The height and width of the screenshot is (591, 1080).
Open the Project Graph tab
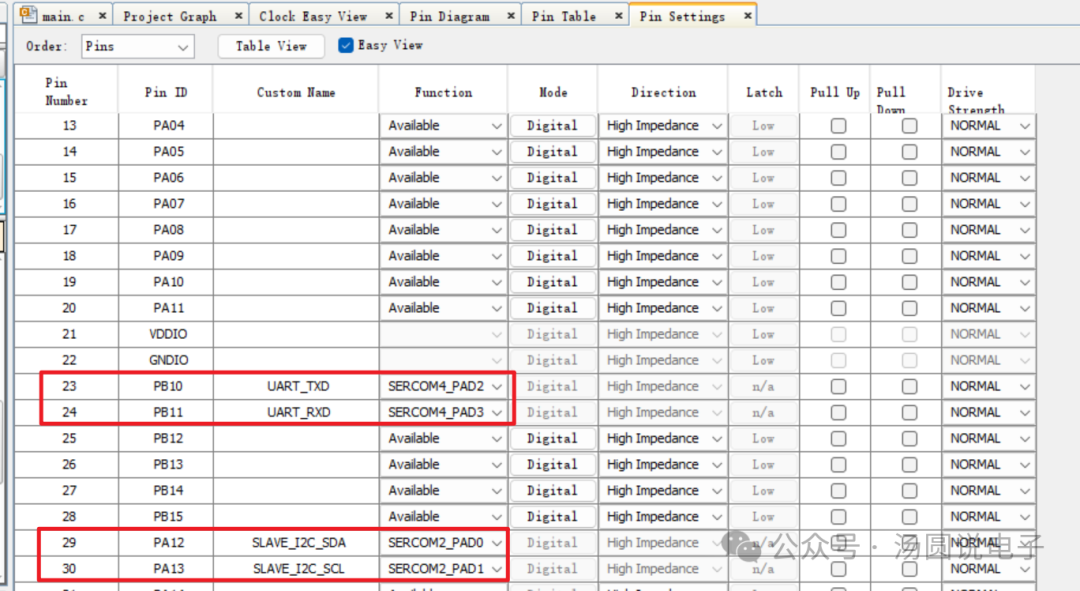(x=169, y=16)
